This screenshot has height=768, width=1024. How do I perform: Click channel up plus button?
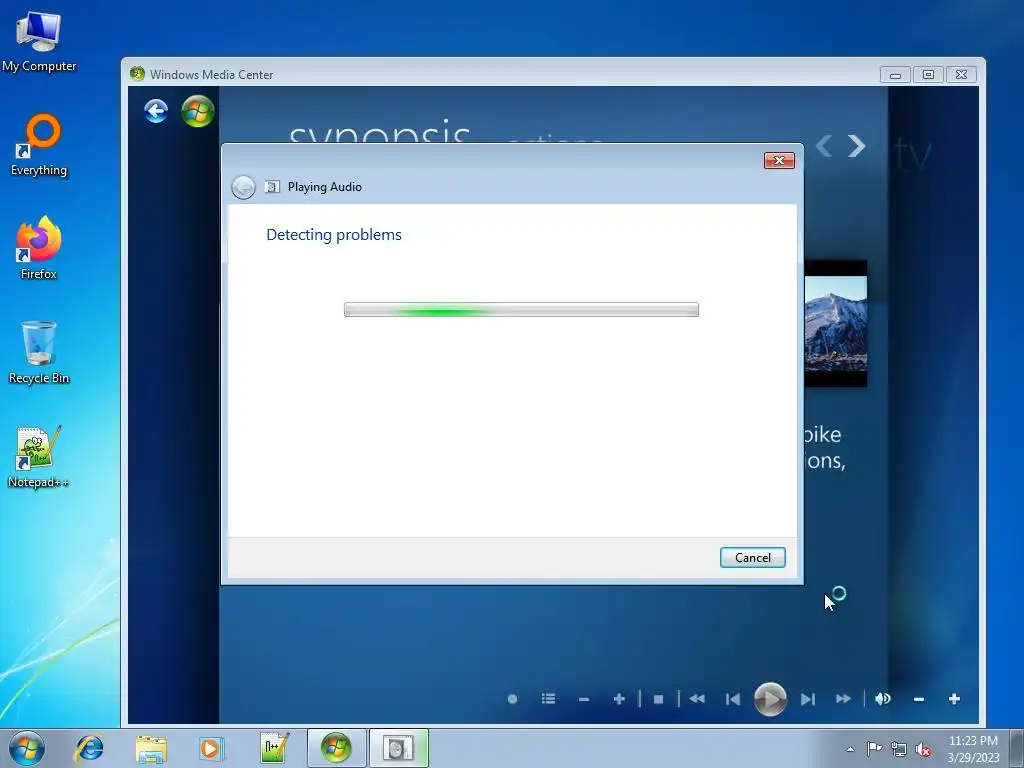click(619, 699)
